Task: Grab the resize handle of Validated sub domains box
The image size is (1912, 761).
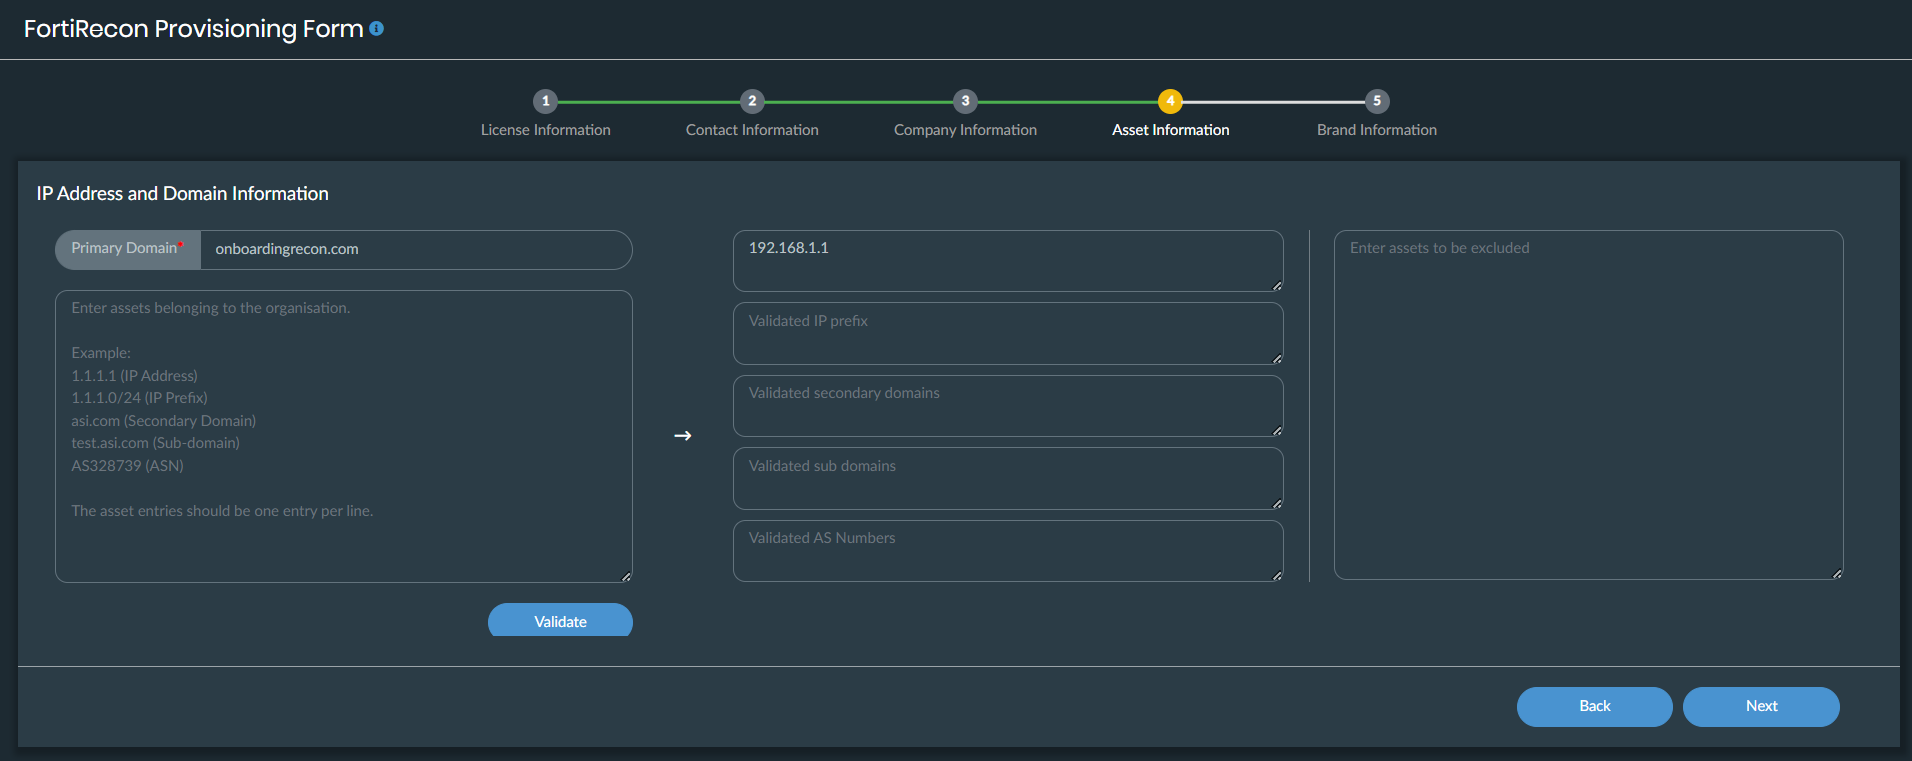Action: [1277, 503]
